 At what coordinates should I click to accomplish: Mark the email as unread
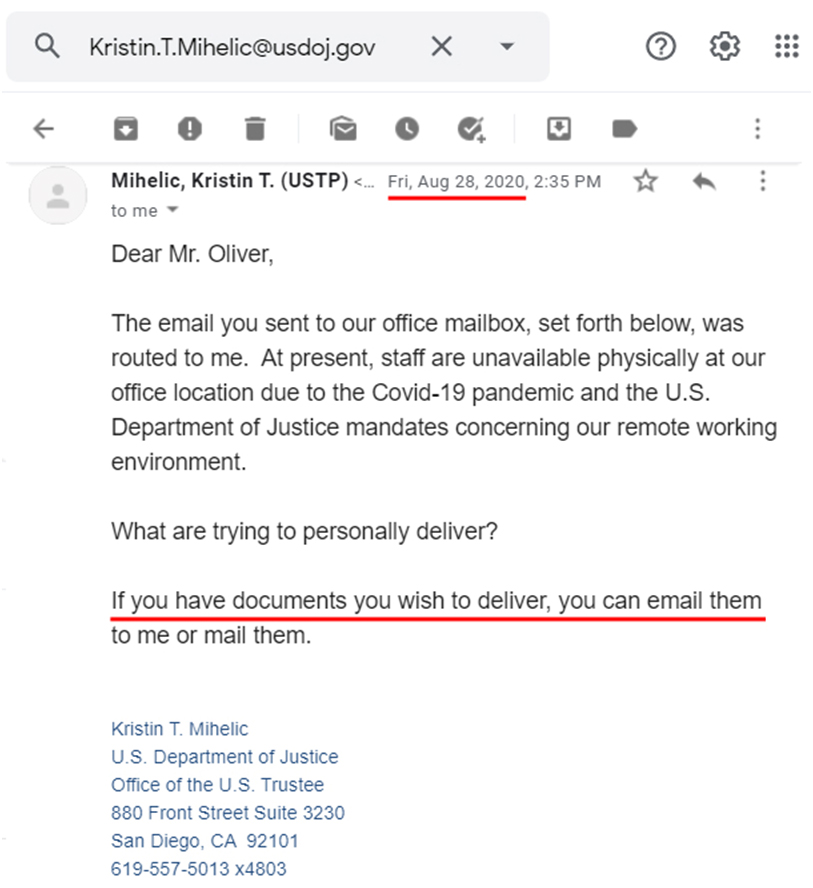pos(343,128)
